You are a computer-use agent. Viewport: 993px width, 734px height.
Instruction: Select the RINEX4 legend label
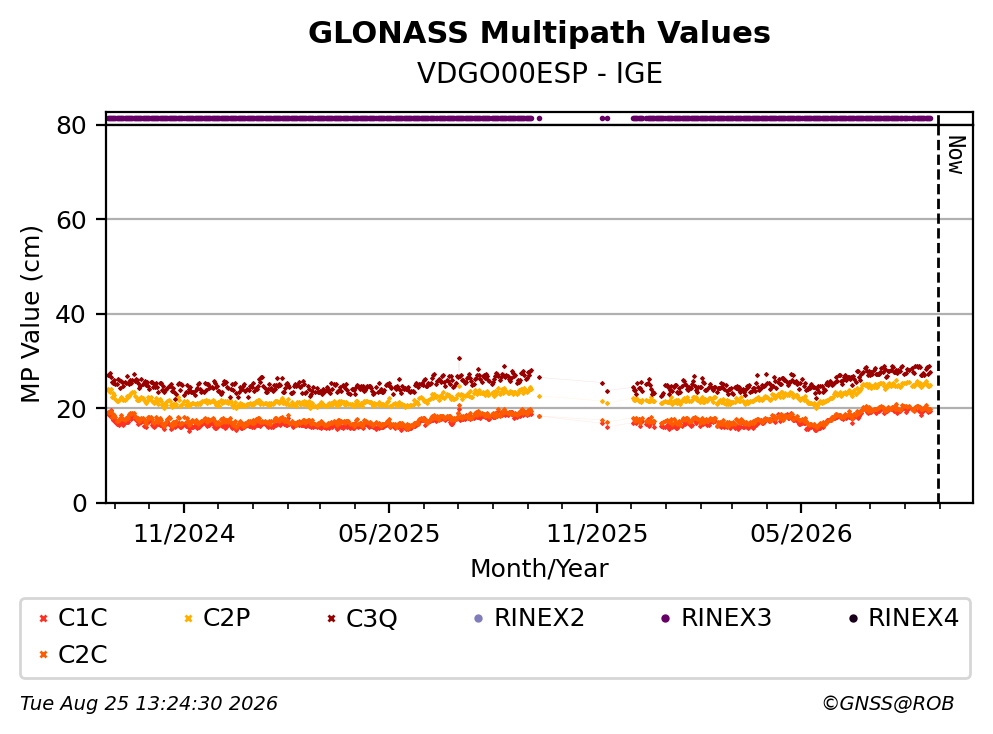(x=913, y=618)
